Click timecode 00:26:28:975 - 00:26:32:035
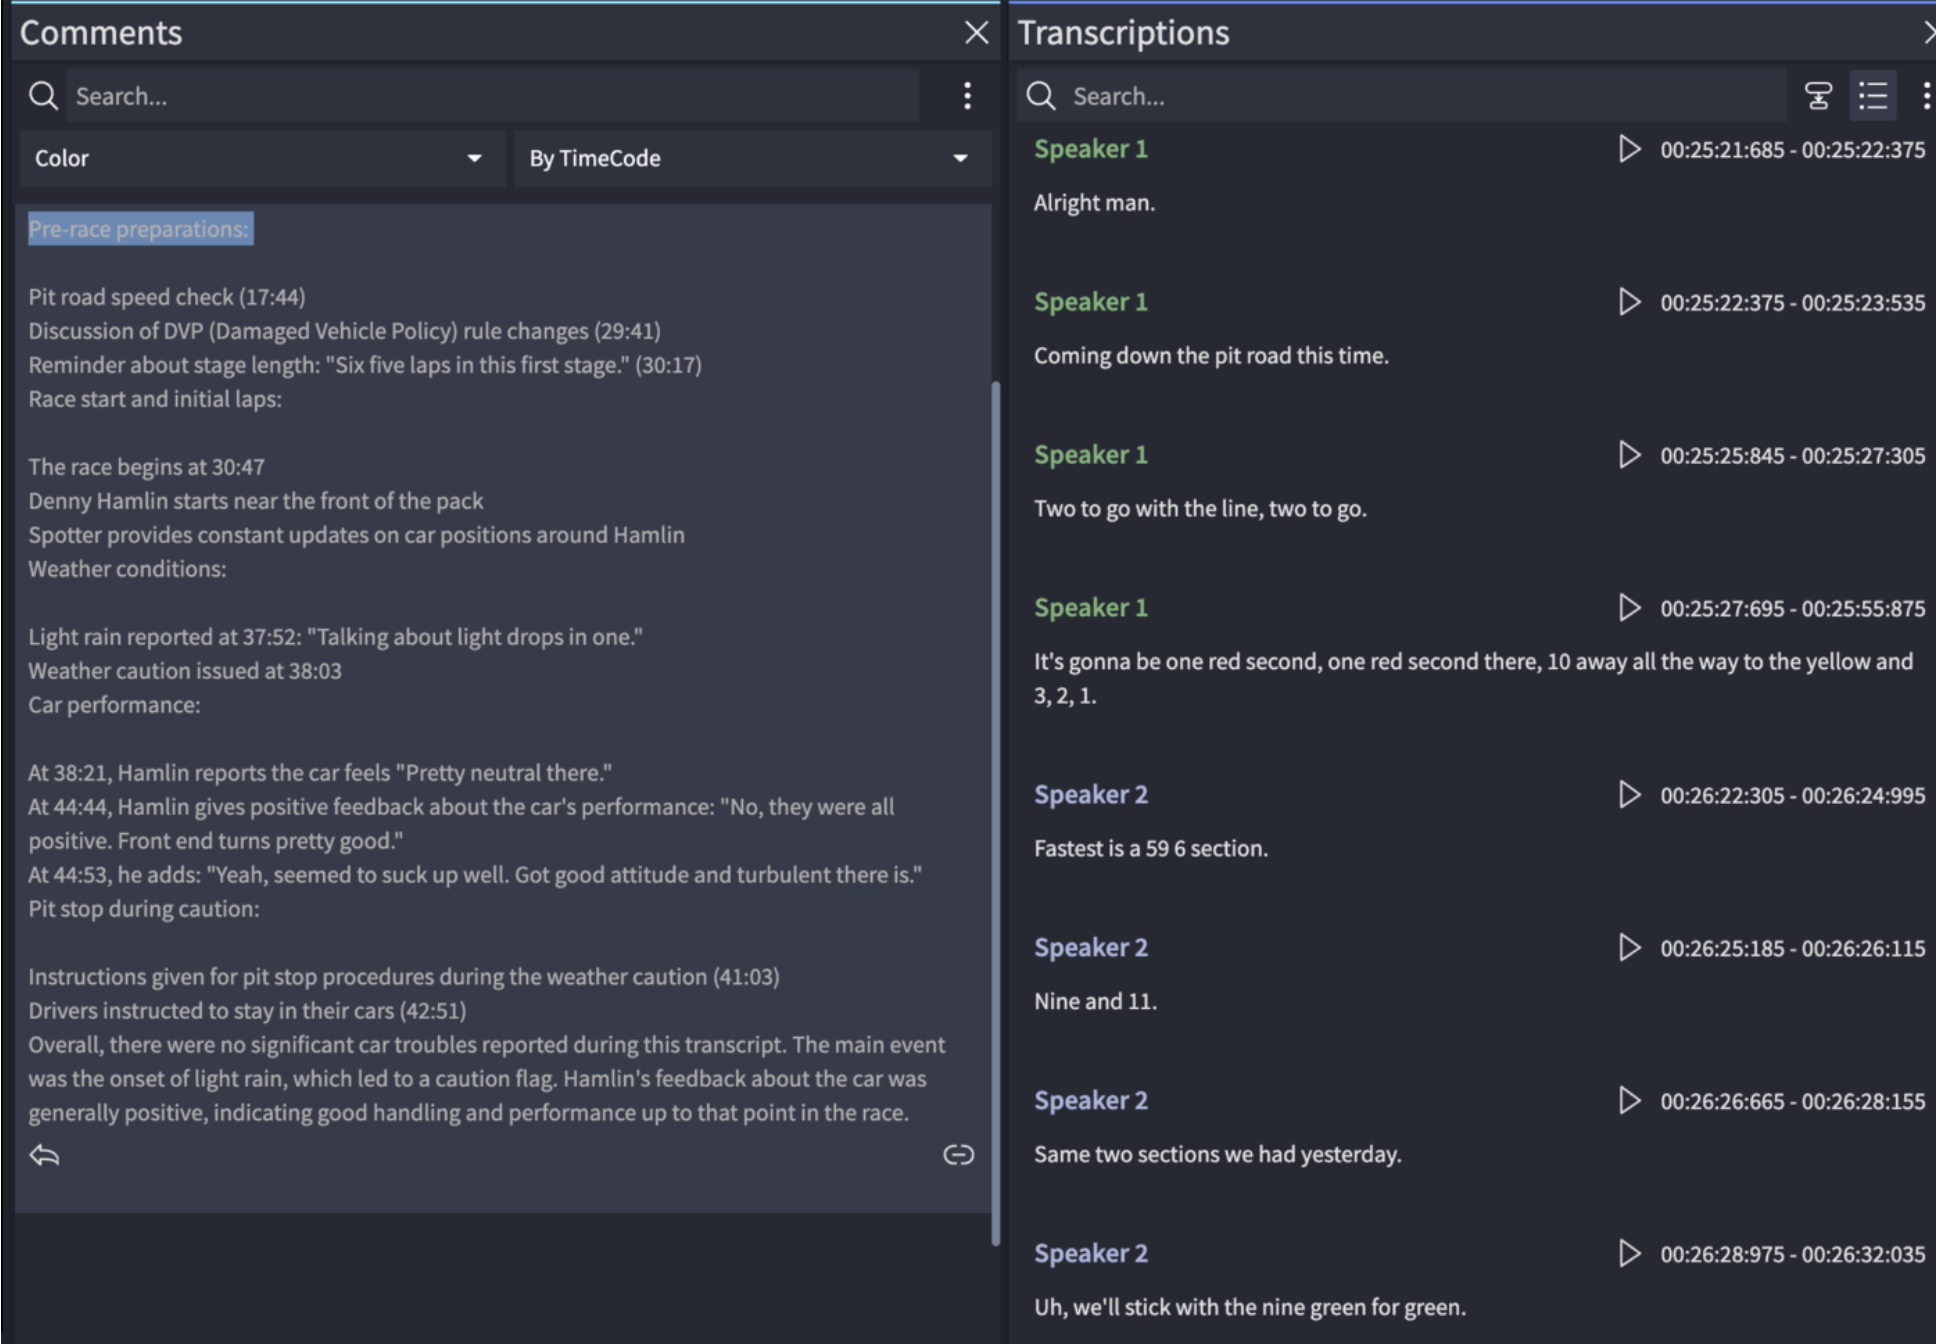The width and height of the screenshot is (1936, 1344). click(1792, 1254)
